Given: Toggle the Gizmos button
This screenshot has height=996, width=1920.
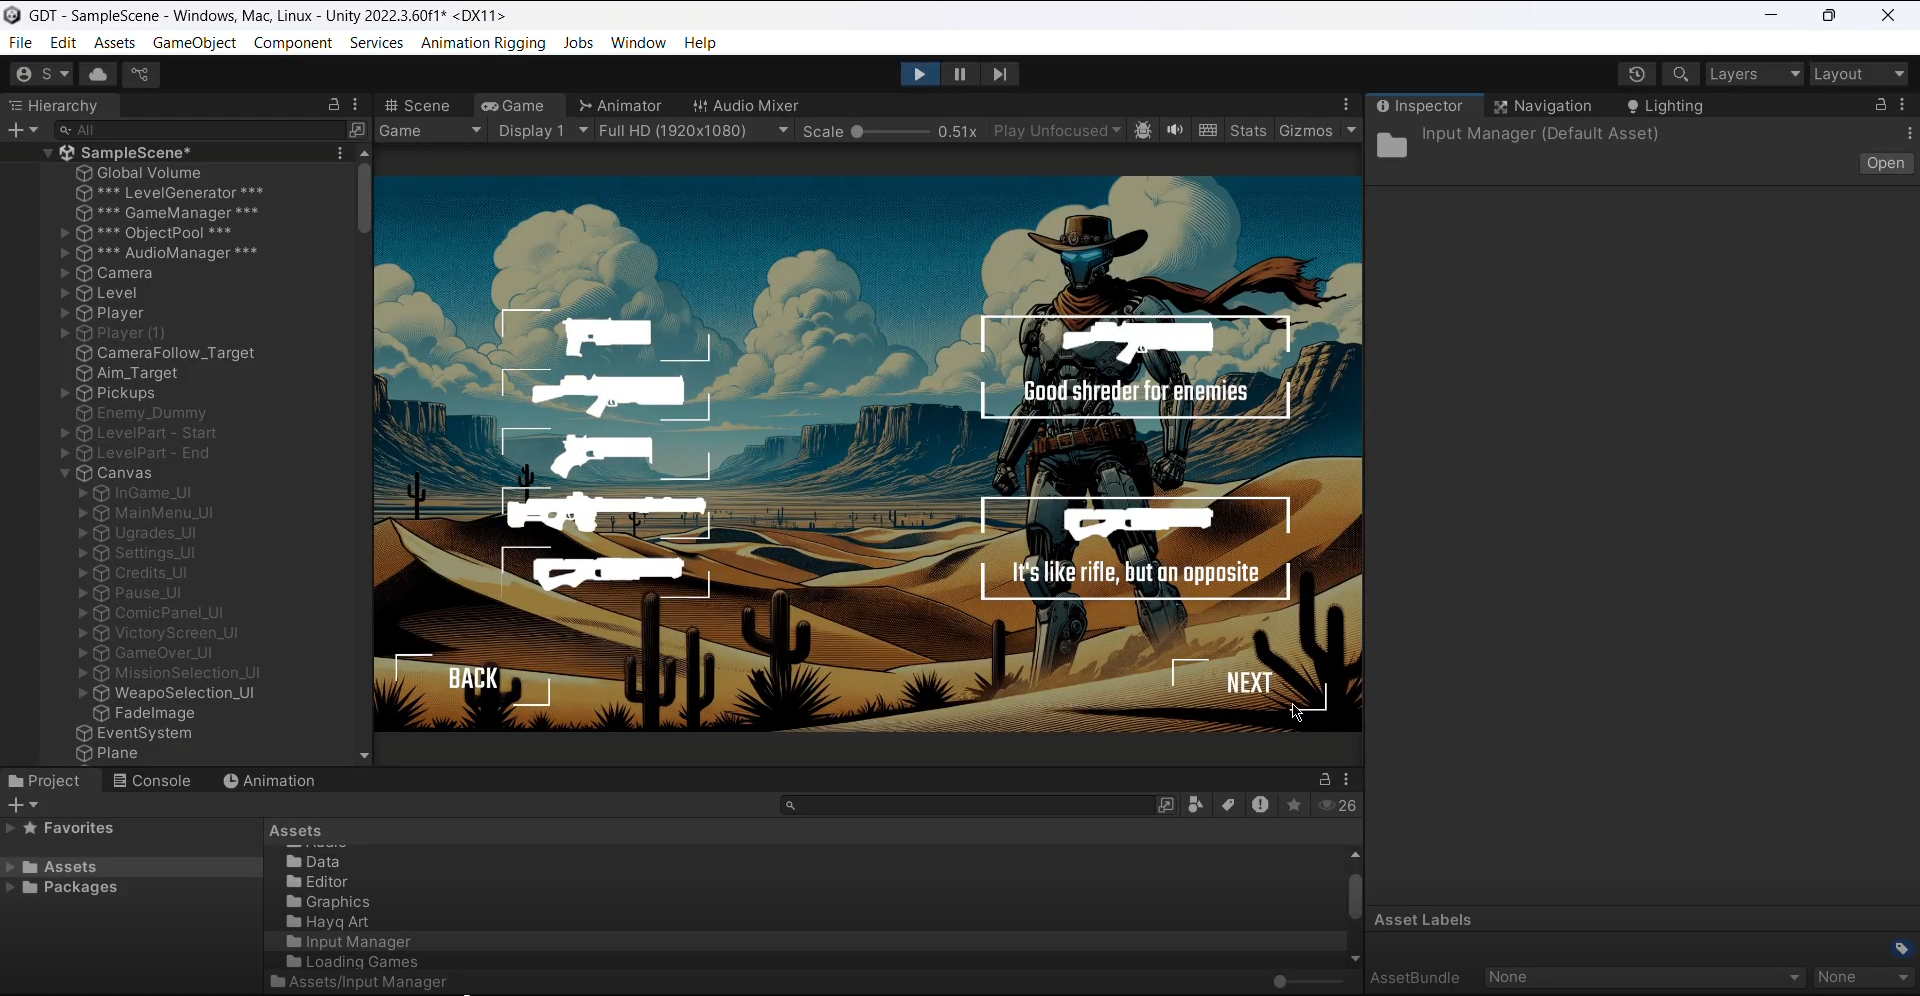Looking at the screenshot, I should tap(1306, 131).
